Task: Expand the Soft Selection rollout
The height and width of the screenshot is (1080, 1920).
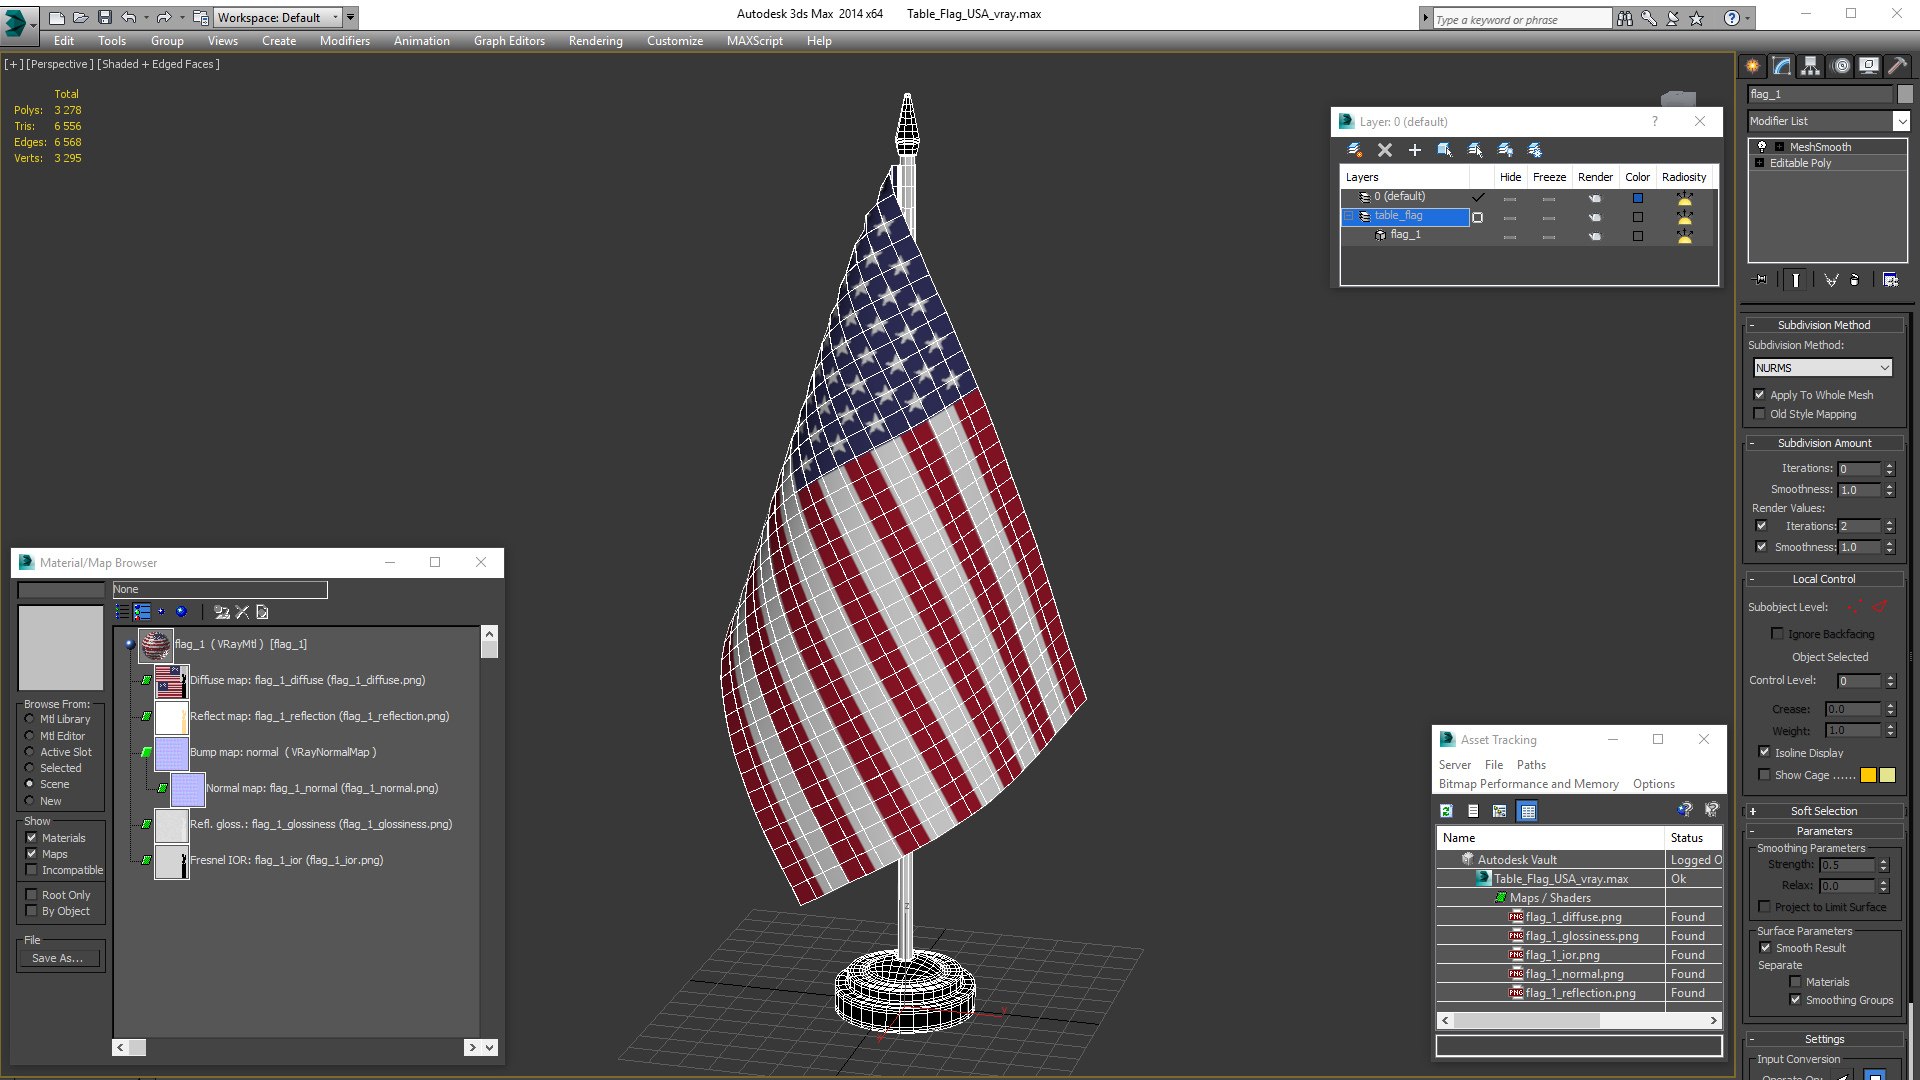Action: [x=1824, y=811]
